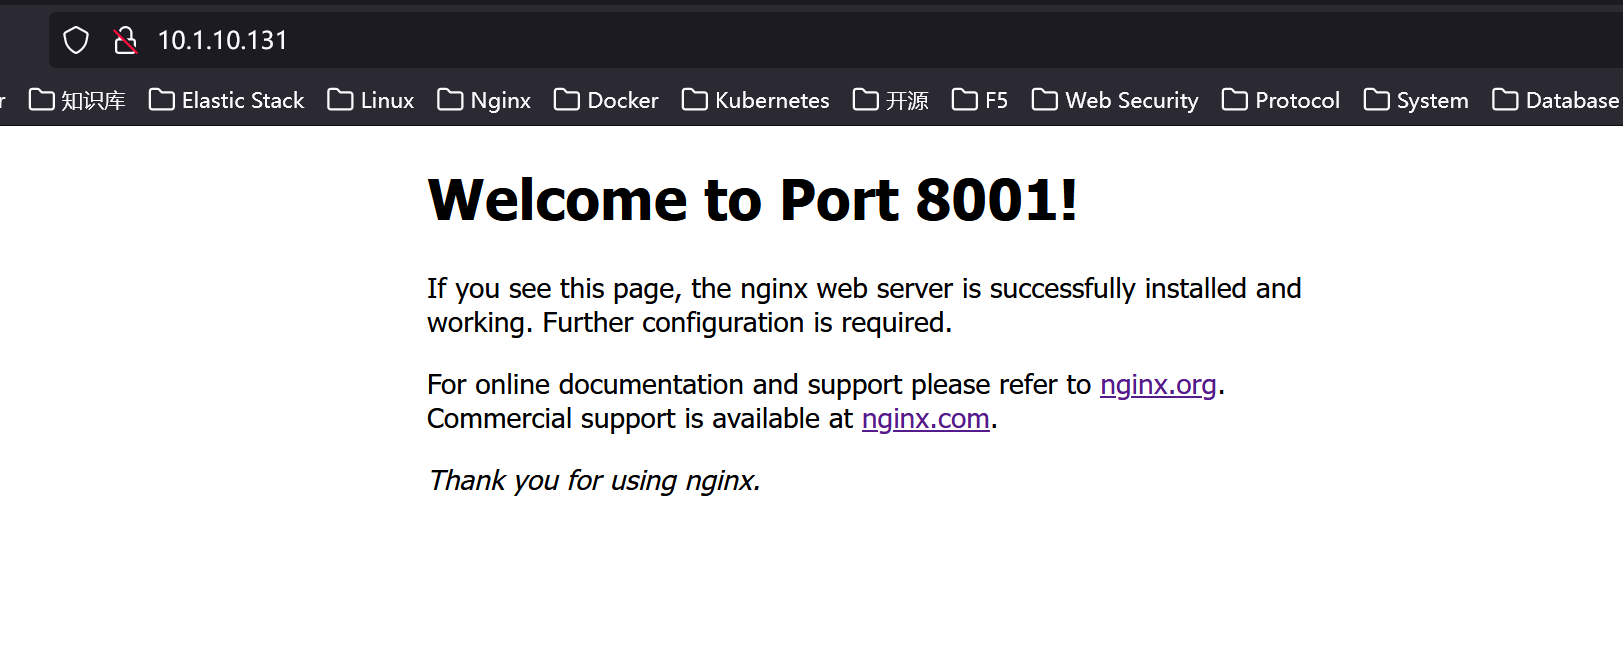The height and width of the screenshot is (645, 1623).
Task: Open the Nginx bookmark folder
Action: point(484,100)
